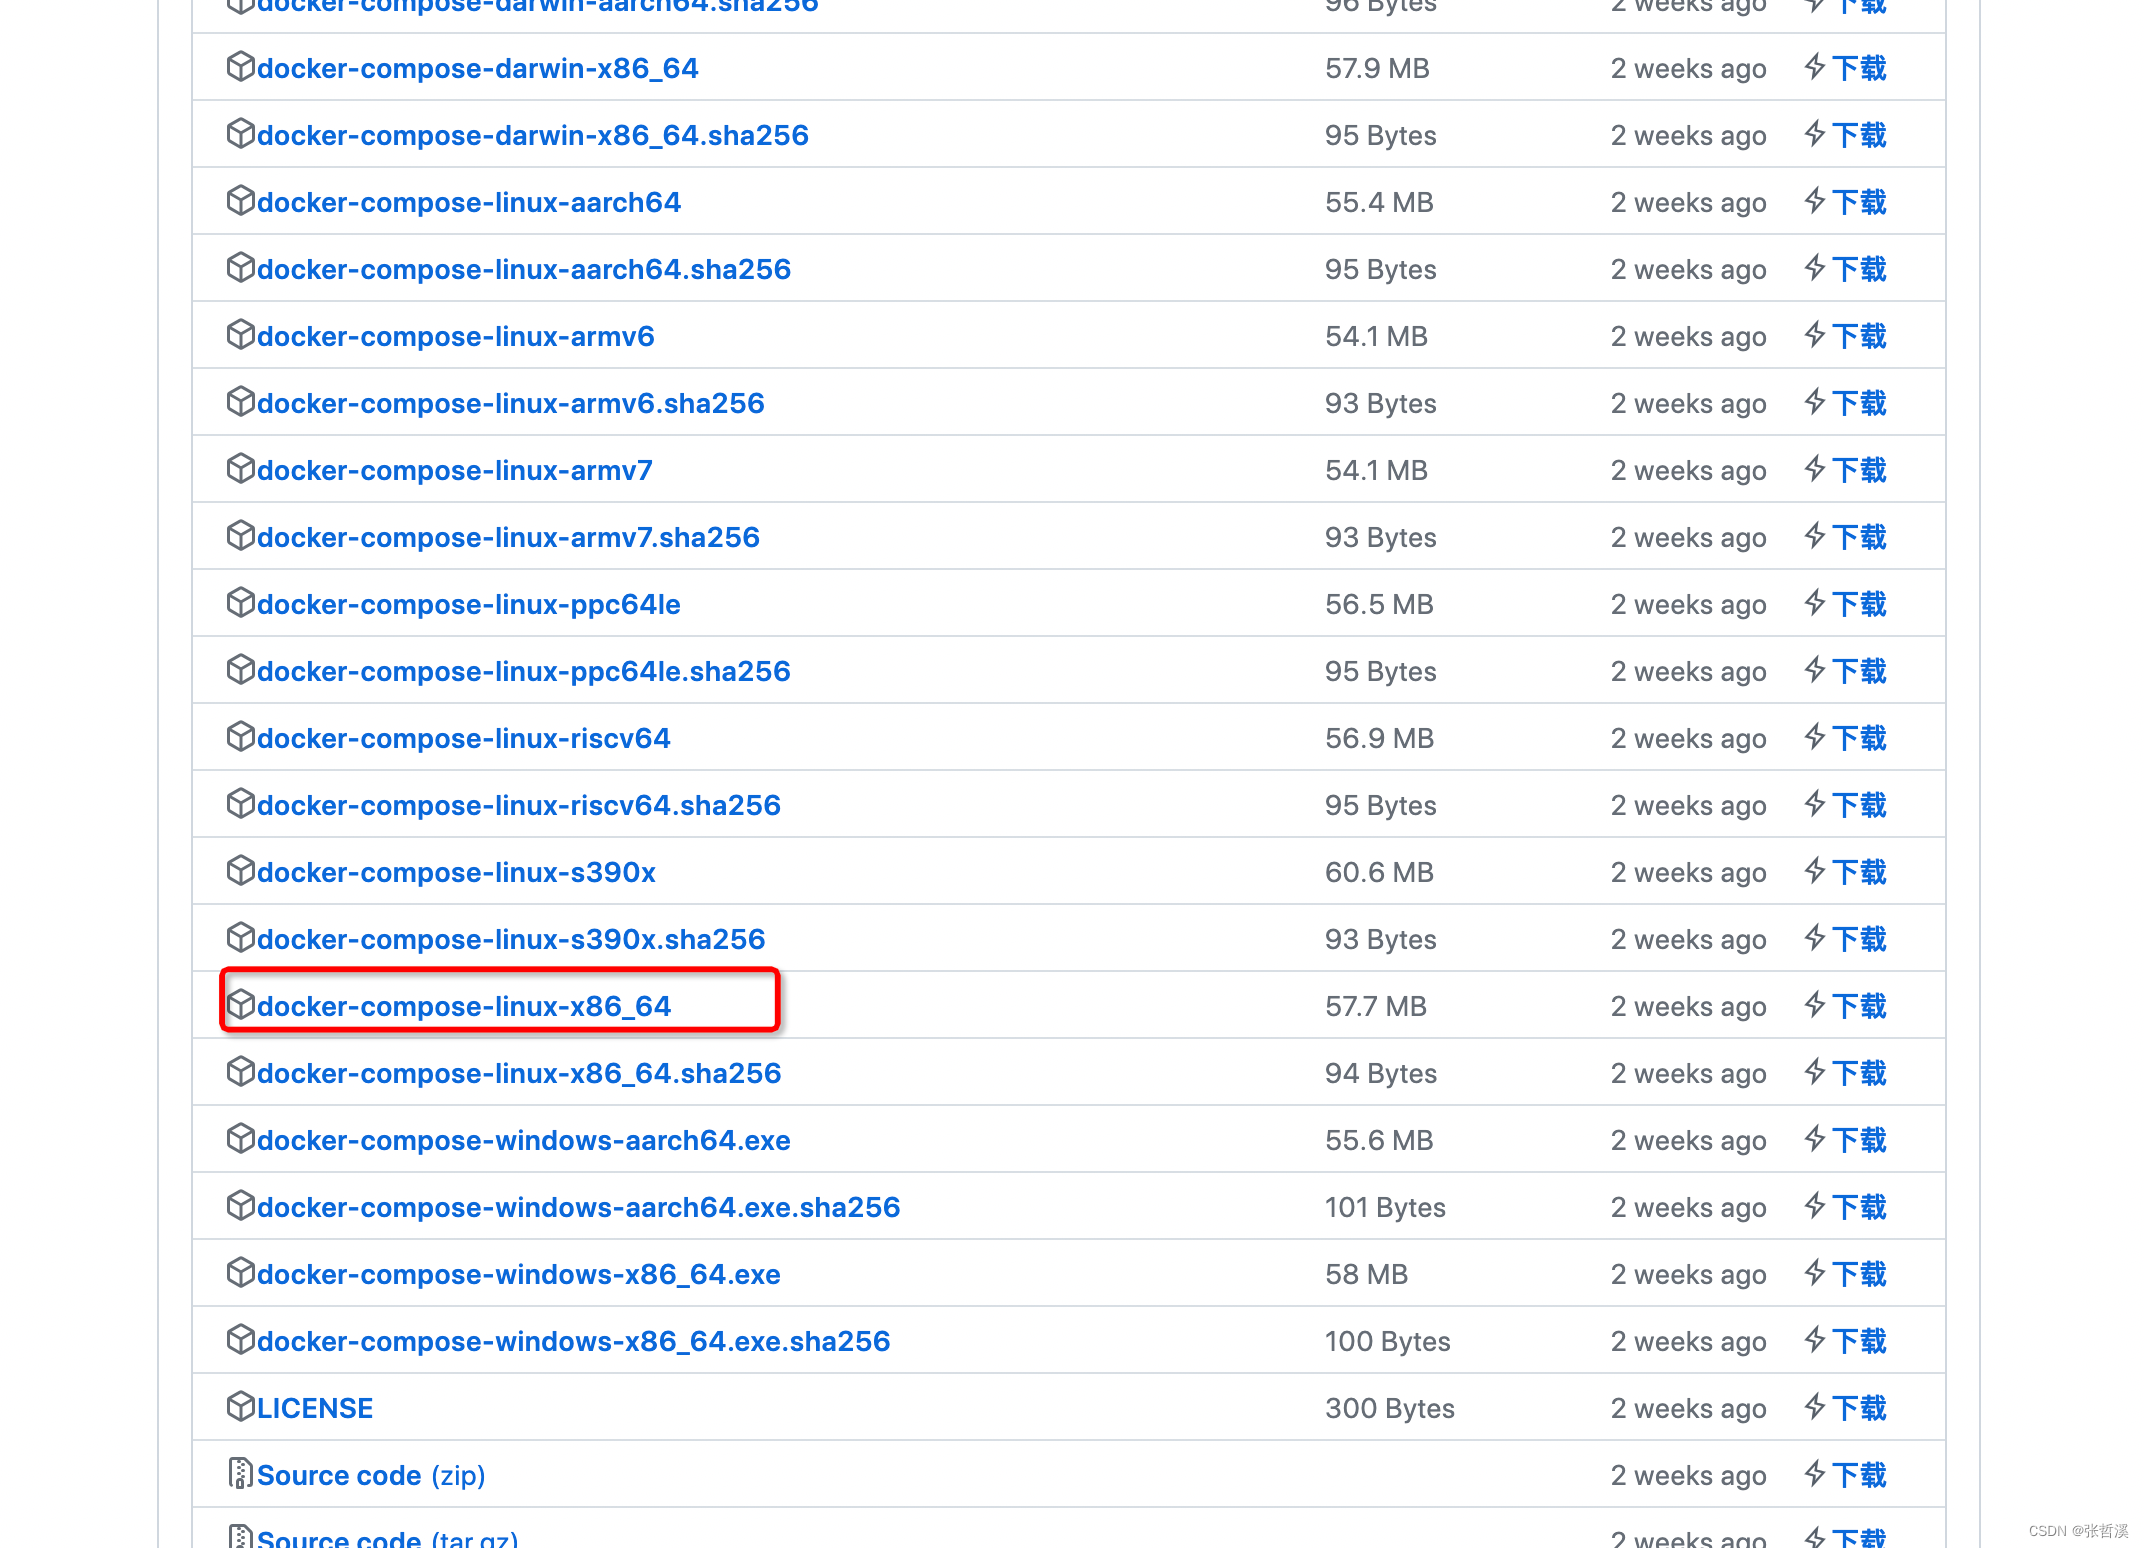This screenshot has height=1548, width=2144.
Task: Click package icon beside LICENSE
Action: tap(241, 1406)
